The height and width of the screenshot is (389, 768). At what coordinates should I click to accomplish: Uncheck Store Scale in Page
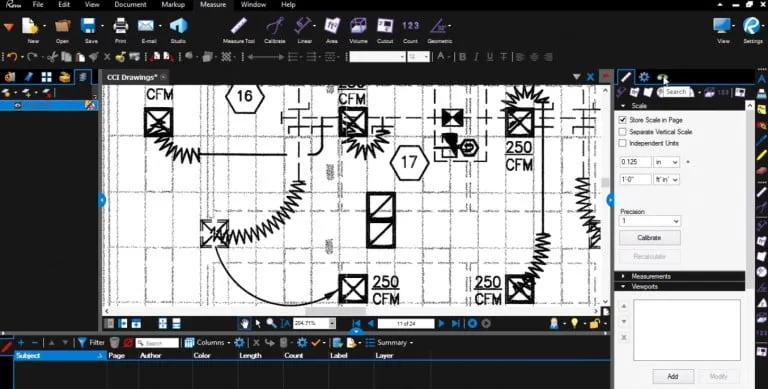pyautogui.click(x=623, y=120)
